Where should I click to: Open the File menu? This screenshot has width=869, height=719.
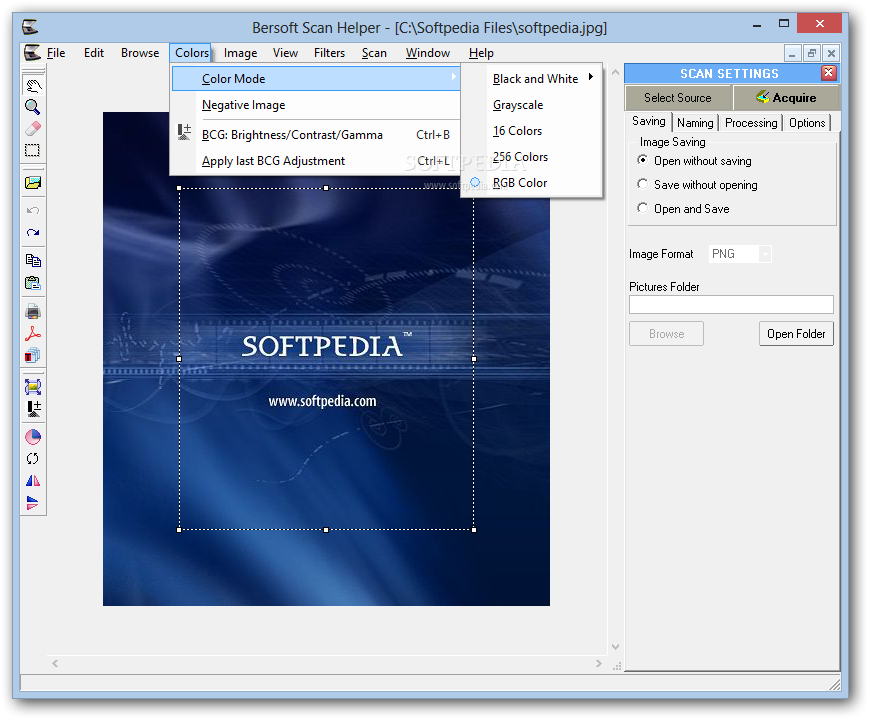[x=56, y=53]
